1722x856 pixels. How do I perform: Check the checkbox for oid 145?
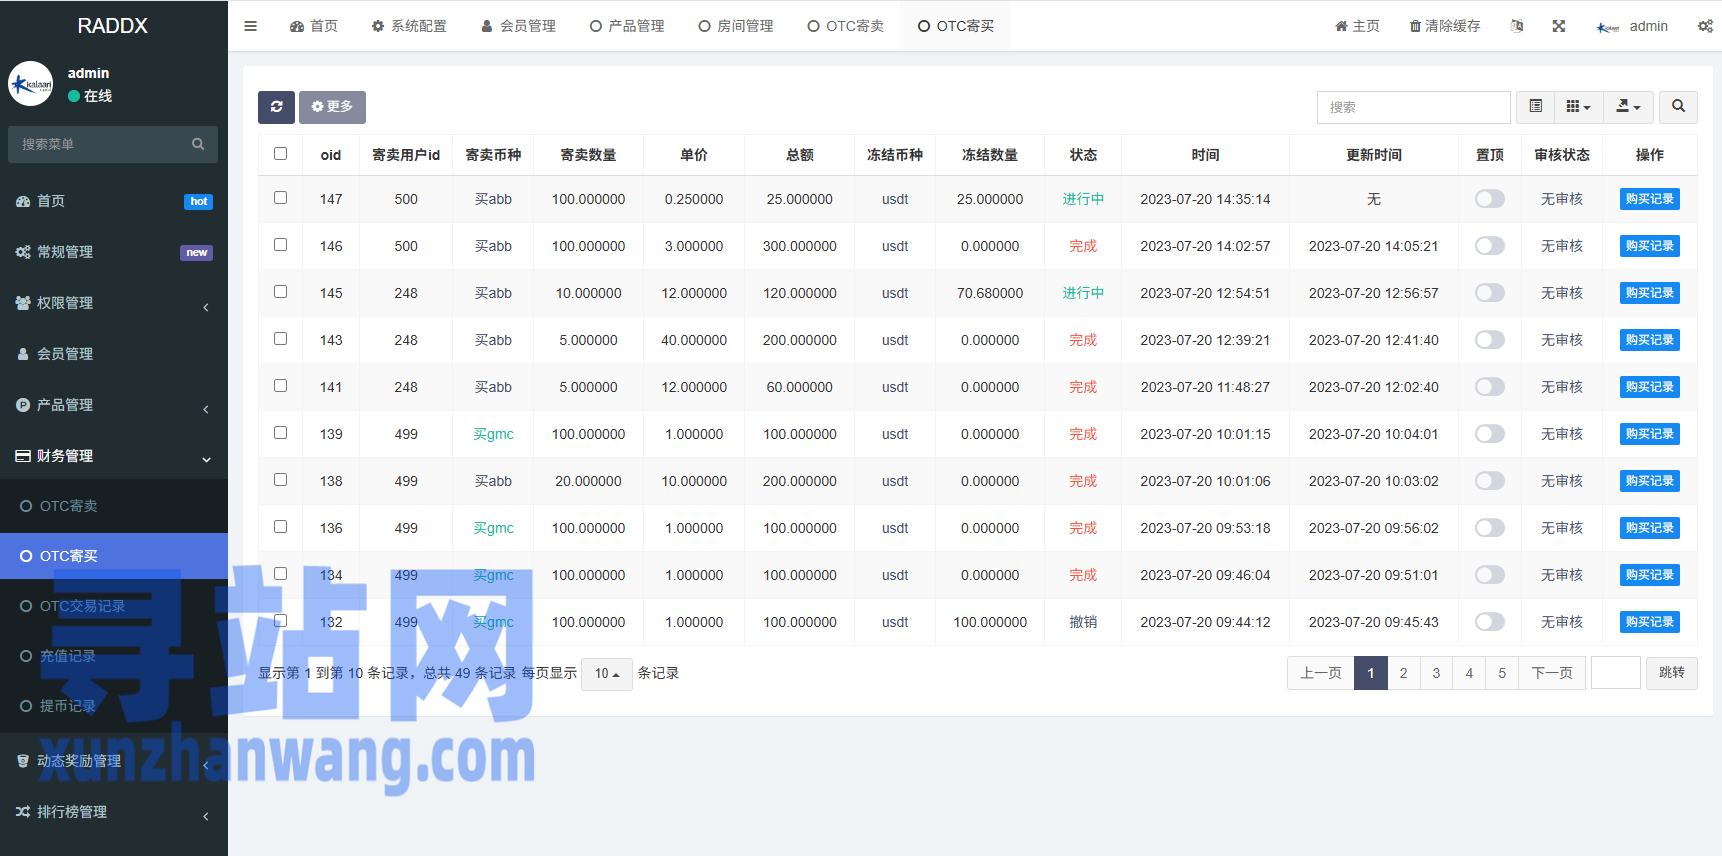280,292
